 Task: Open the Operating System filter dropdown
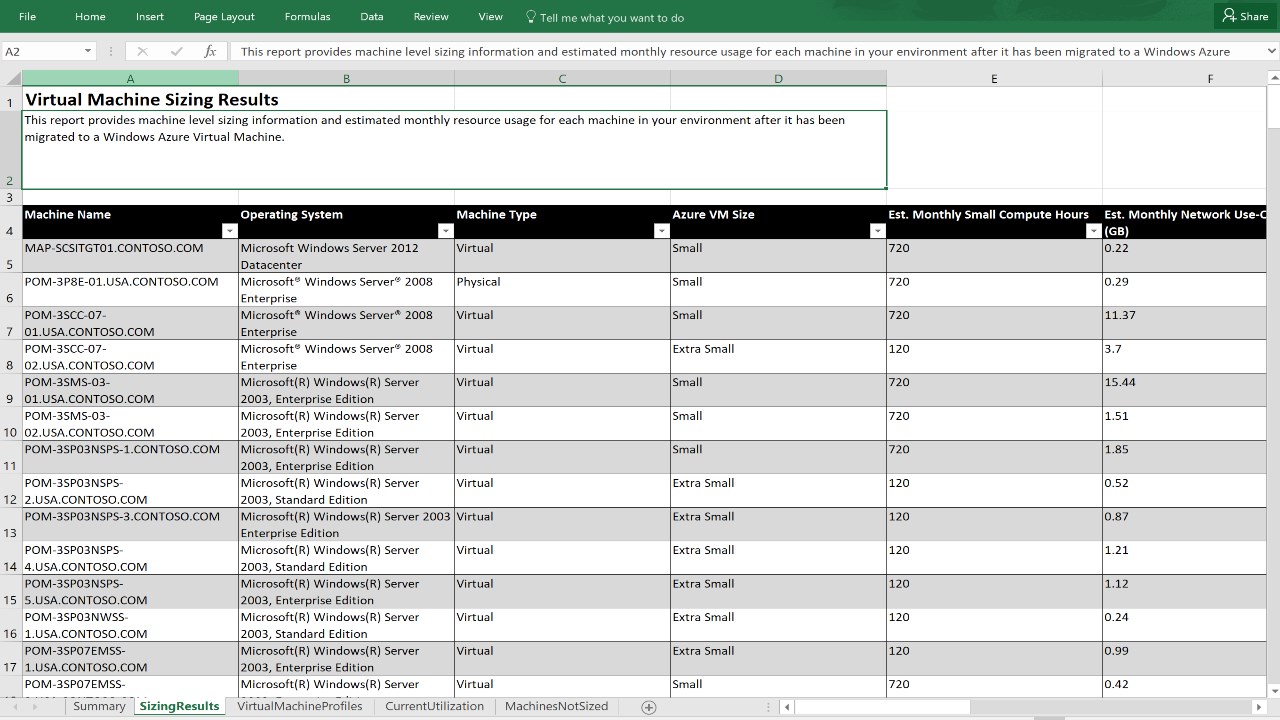tap(445, 231)
